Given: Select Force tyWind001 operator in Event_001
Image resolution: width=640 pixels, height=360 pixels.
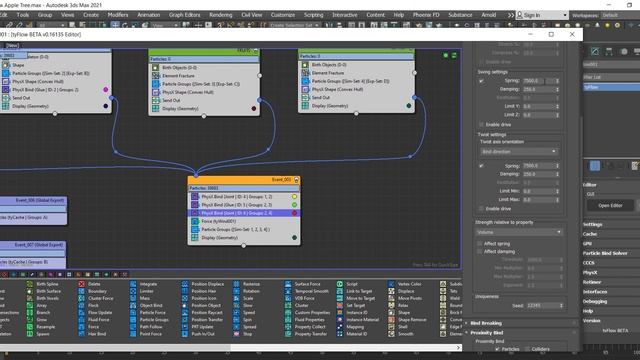Looking at the screenshot, I should coord(244,221).
